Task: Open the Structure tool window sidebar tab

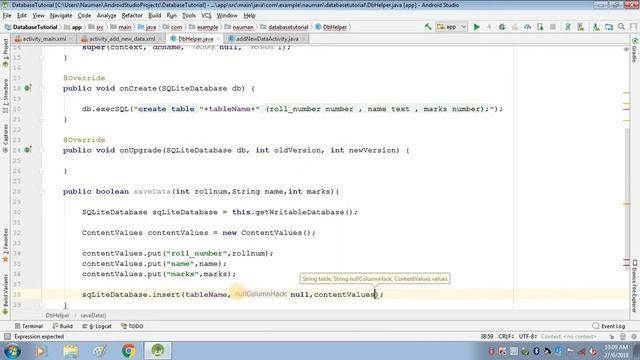Action: (5, 96)
